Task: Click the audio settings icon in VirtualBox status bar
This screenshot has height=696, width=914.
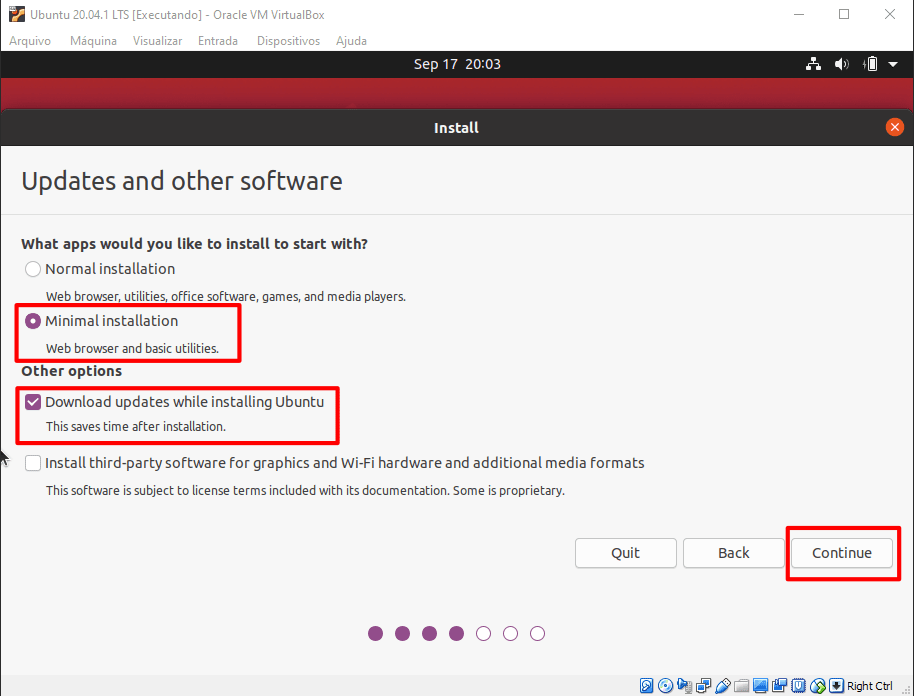Action: pos(684,686)
